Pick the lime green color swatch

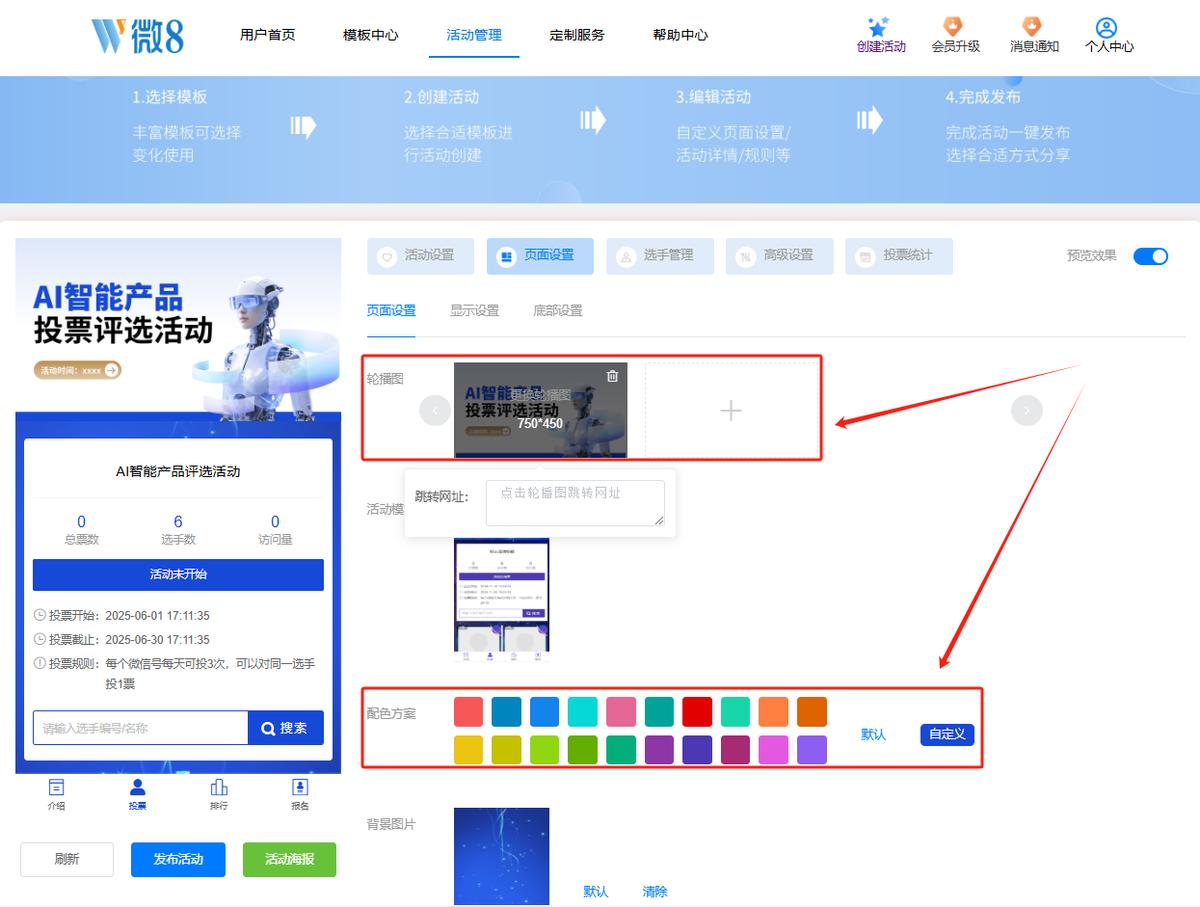pyautogui.click(x=545, y=750)
